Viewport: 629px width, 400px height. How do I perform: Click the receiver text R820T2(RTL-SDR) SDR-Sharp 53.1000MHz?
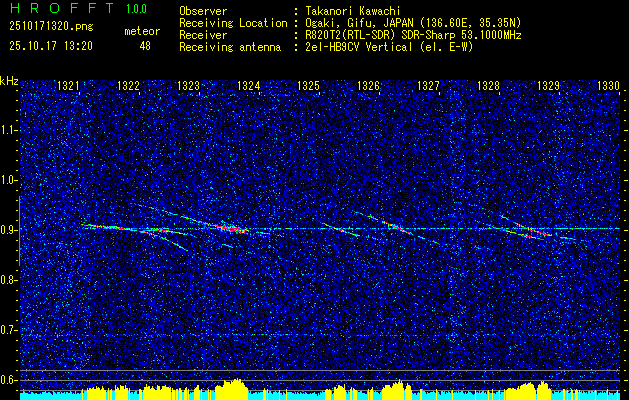pos(412,35)
